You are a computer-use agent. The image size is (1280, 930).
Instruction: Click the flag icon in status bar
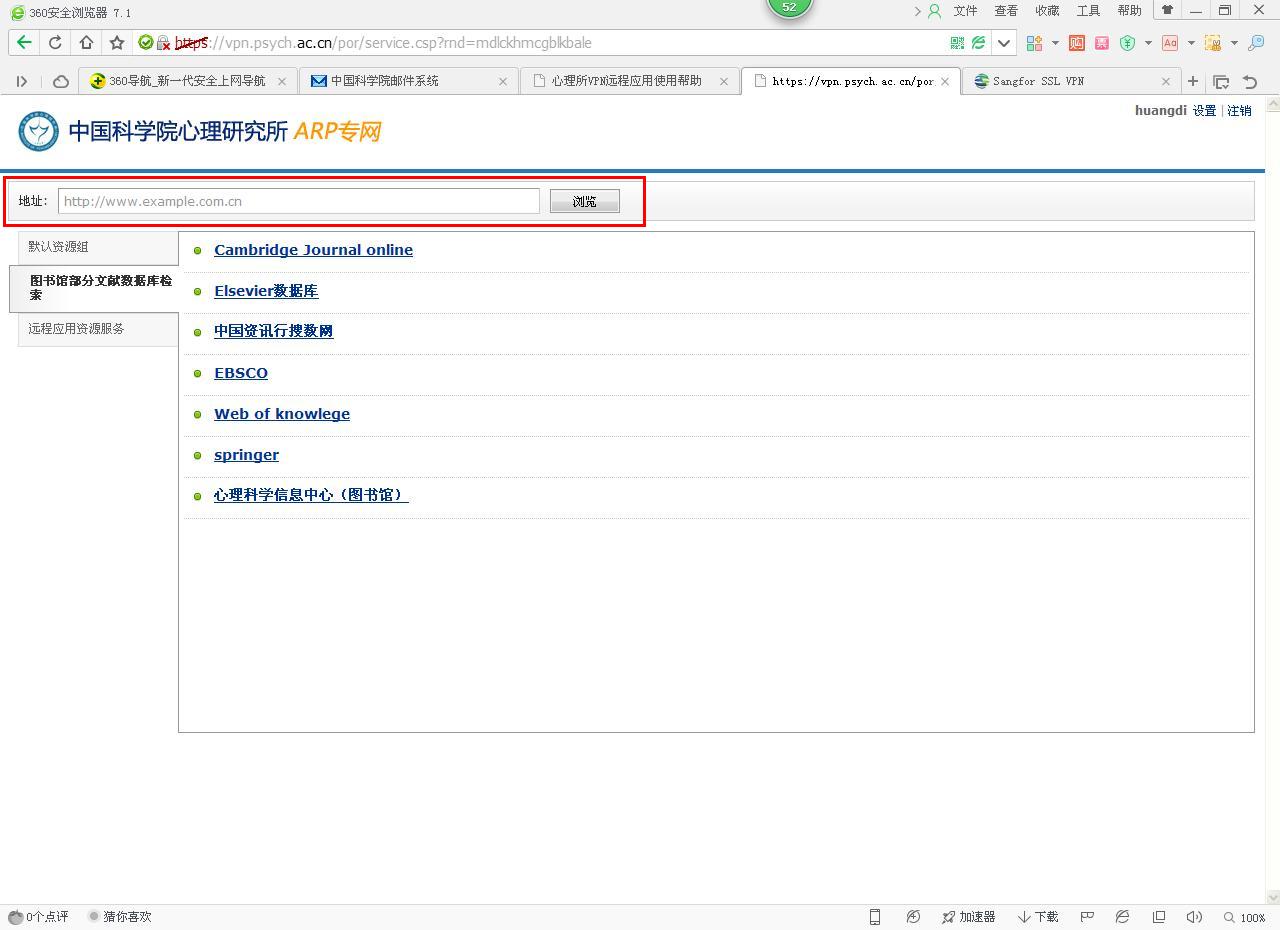[1087, 916]
